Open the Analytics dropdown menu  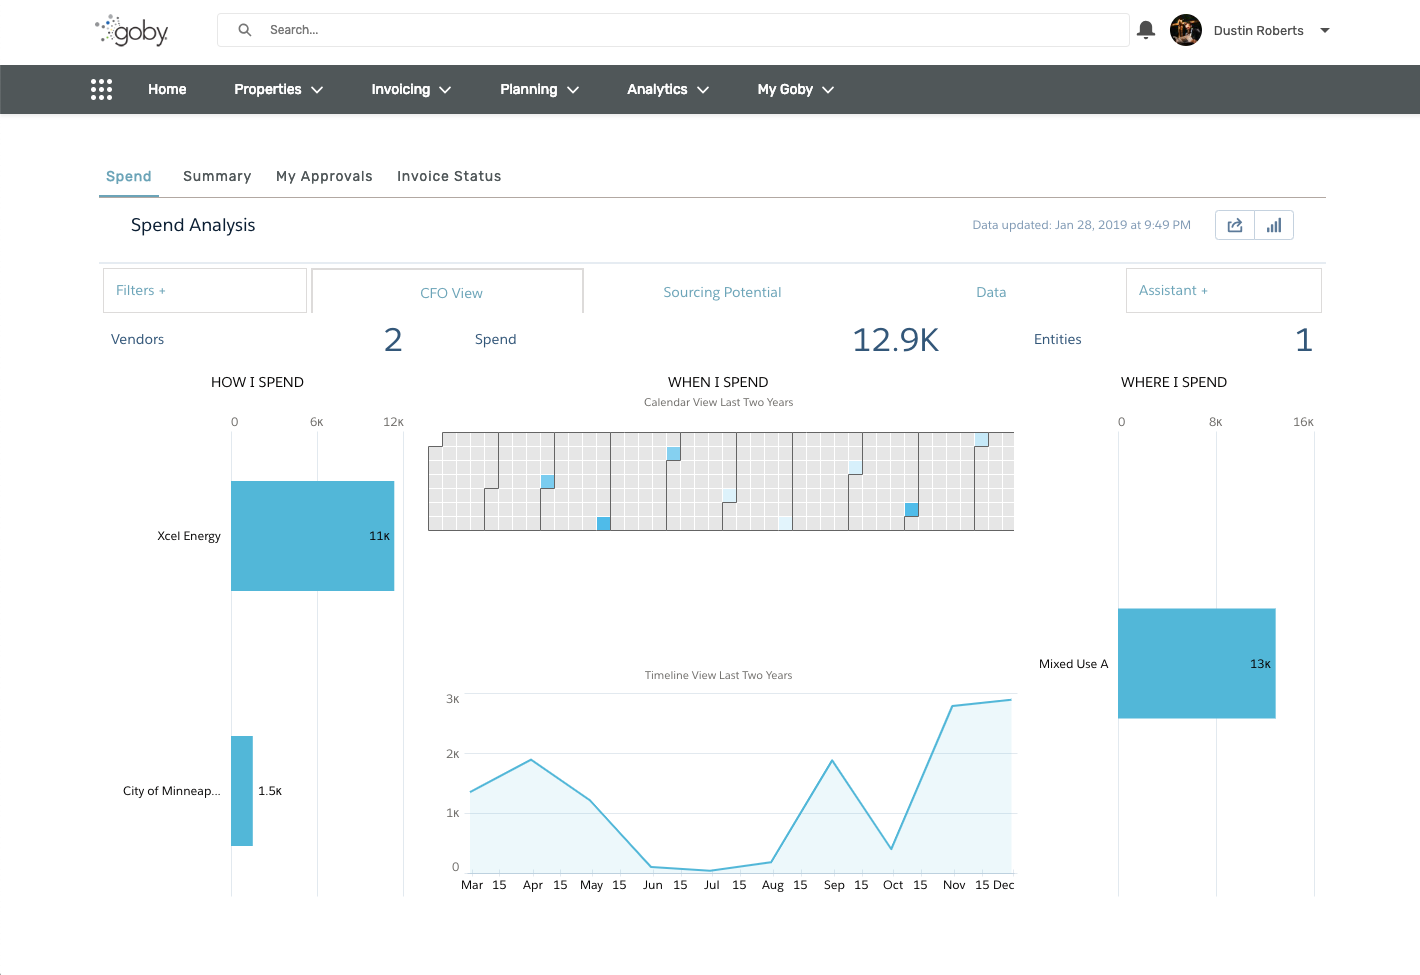(x=668, y=89)
